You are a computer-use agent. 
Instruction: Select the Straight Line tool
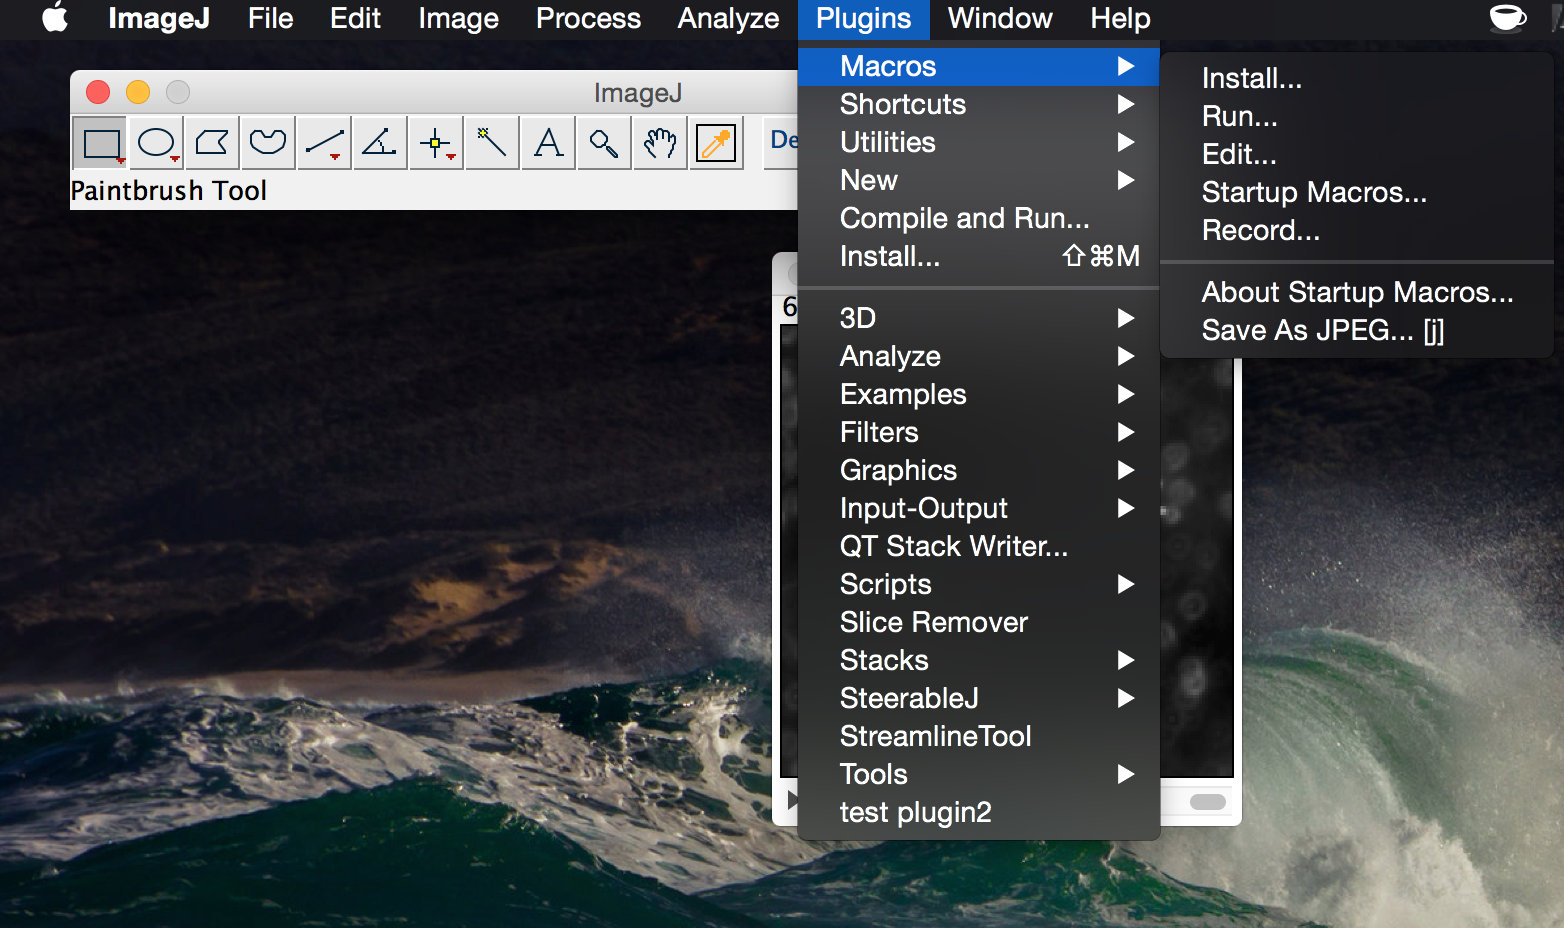click(324, 143)
